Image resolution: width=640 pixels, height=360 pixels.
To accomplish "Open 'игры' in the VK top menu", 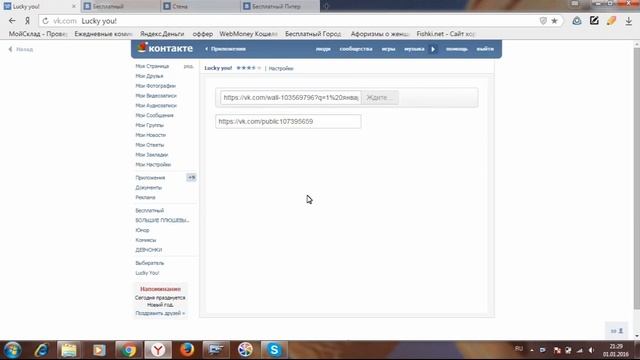I will coord(388,49).
